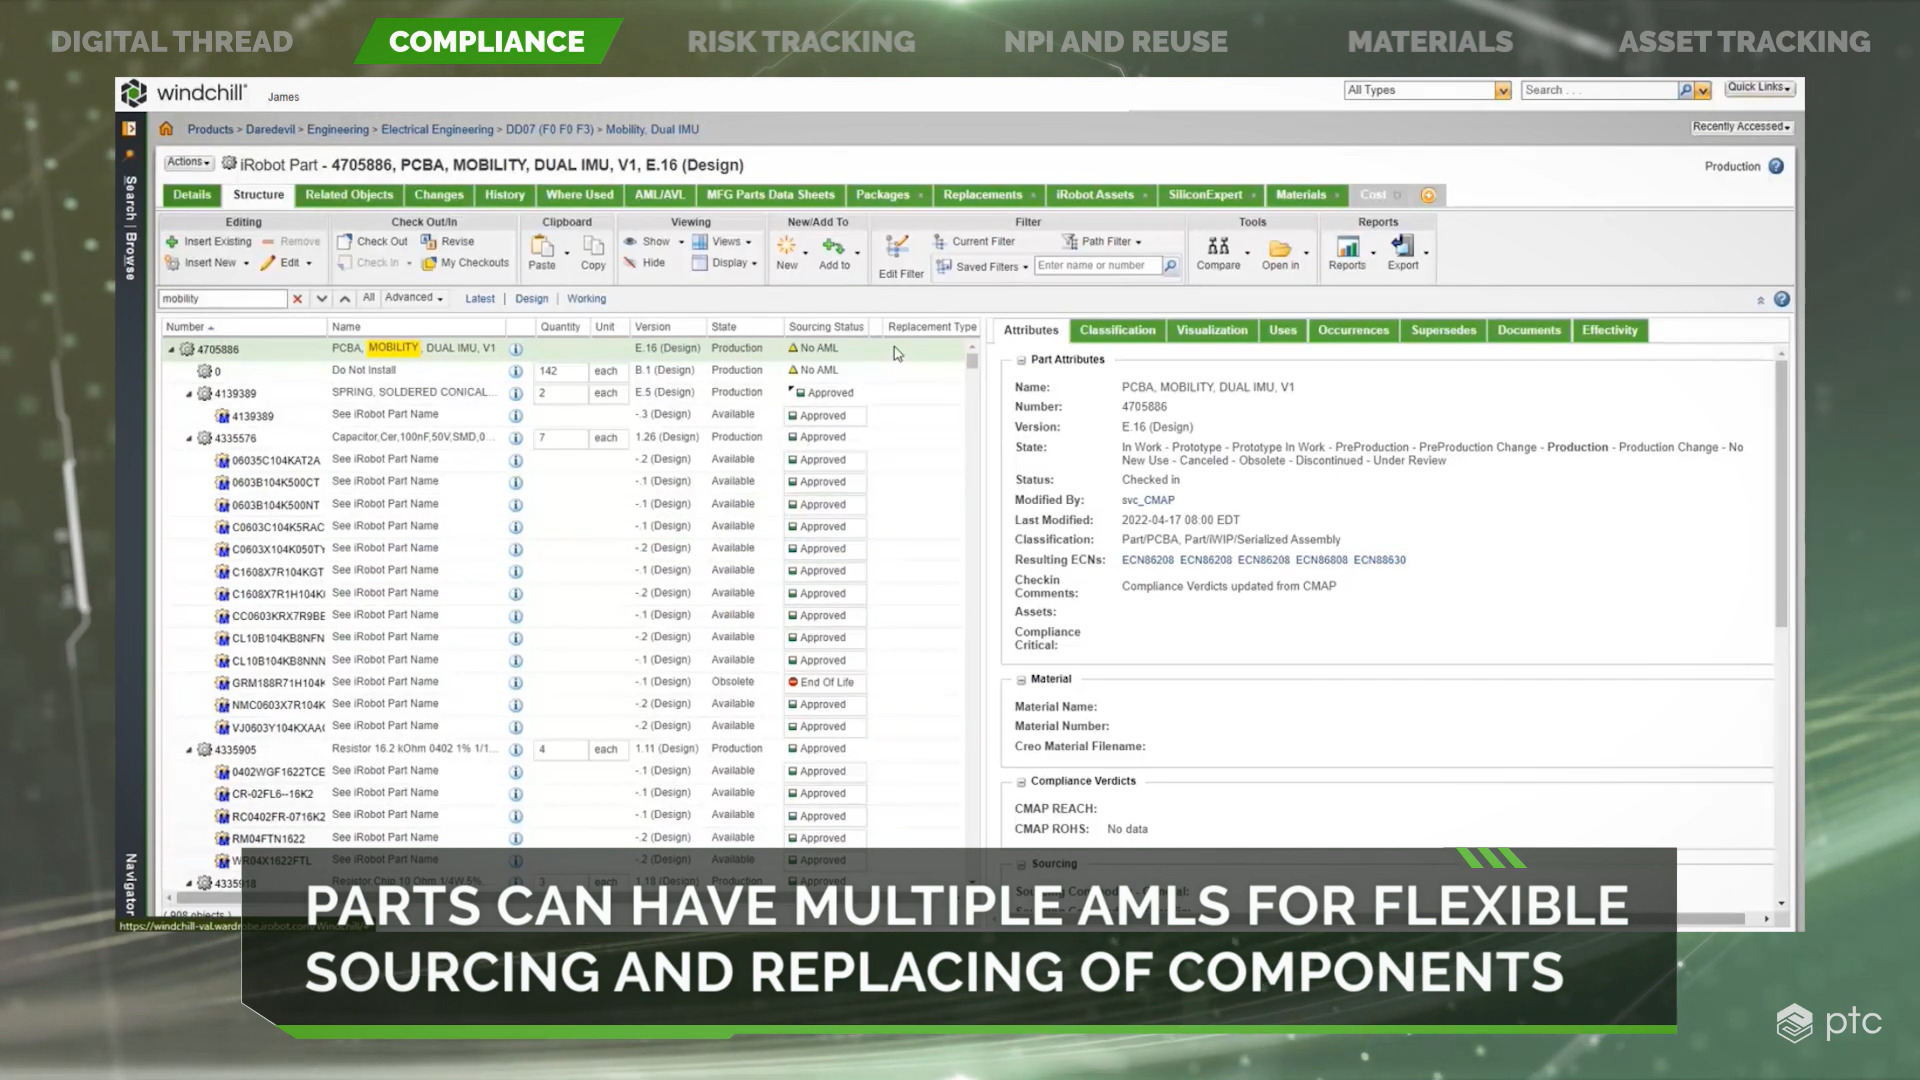Click the Paste clipboard icon
1920x1080 pixels.
542,246
